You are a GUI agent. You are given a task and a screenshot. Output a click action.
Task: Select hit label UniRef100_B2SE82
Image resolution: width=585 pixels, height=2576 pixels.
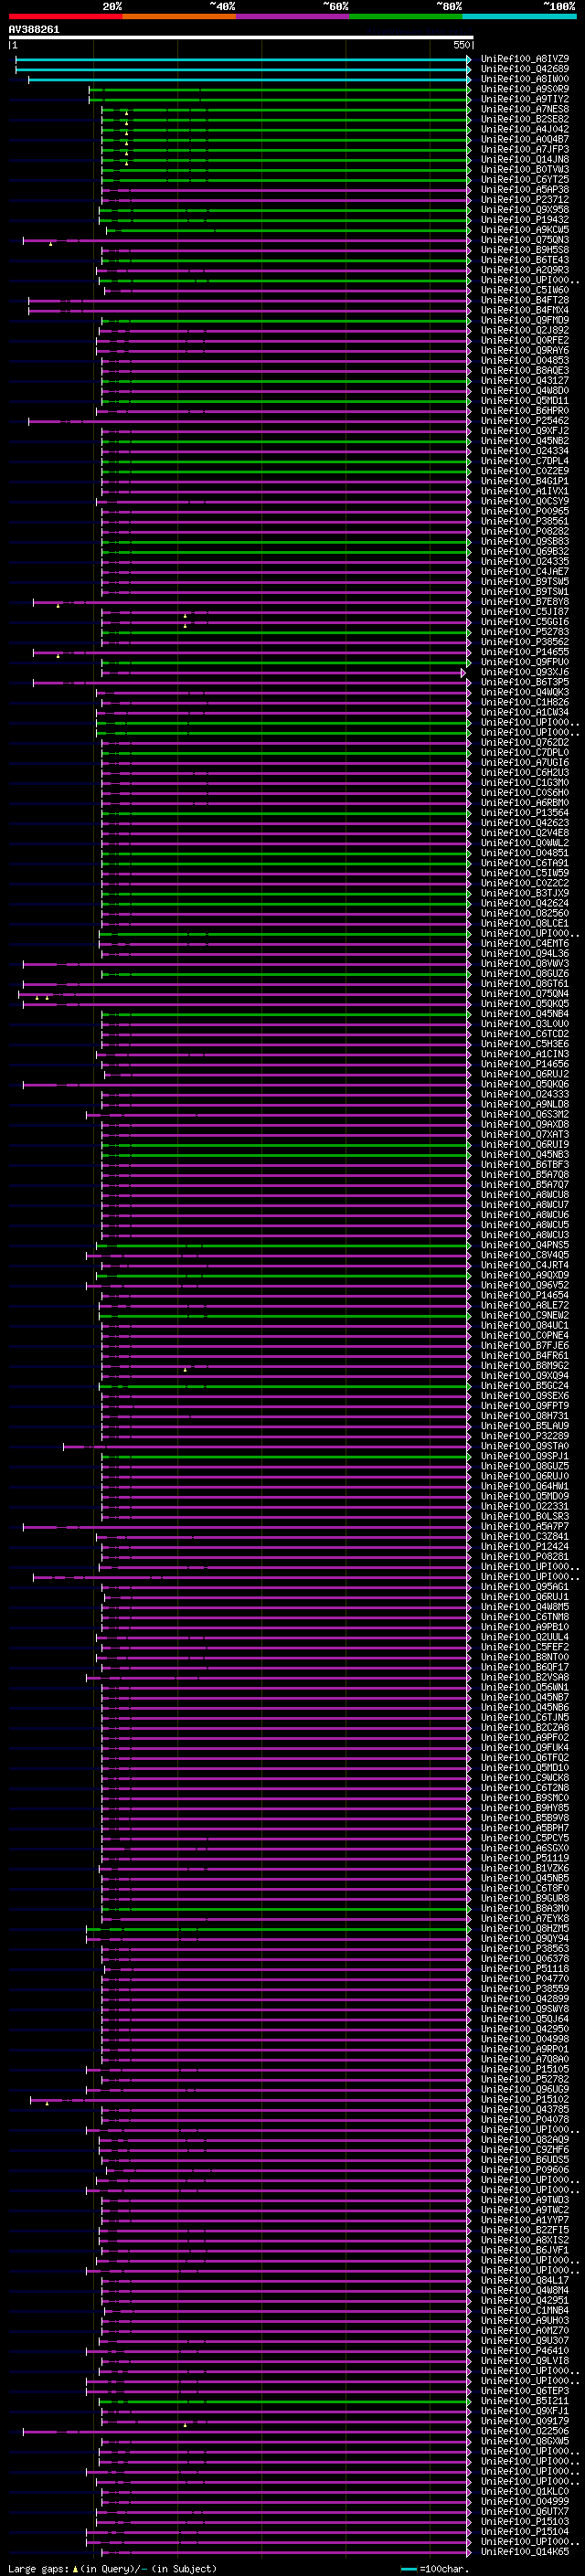tap(525, 119)
